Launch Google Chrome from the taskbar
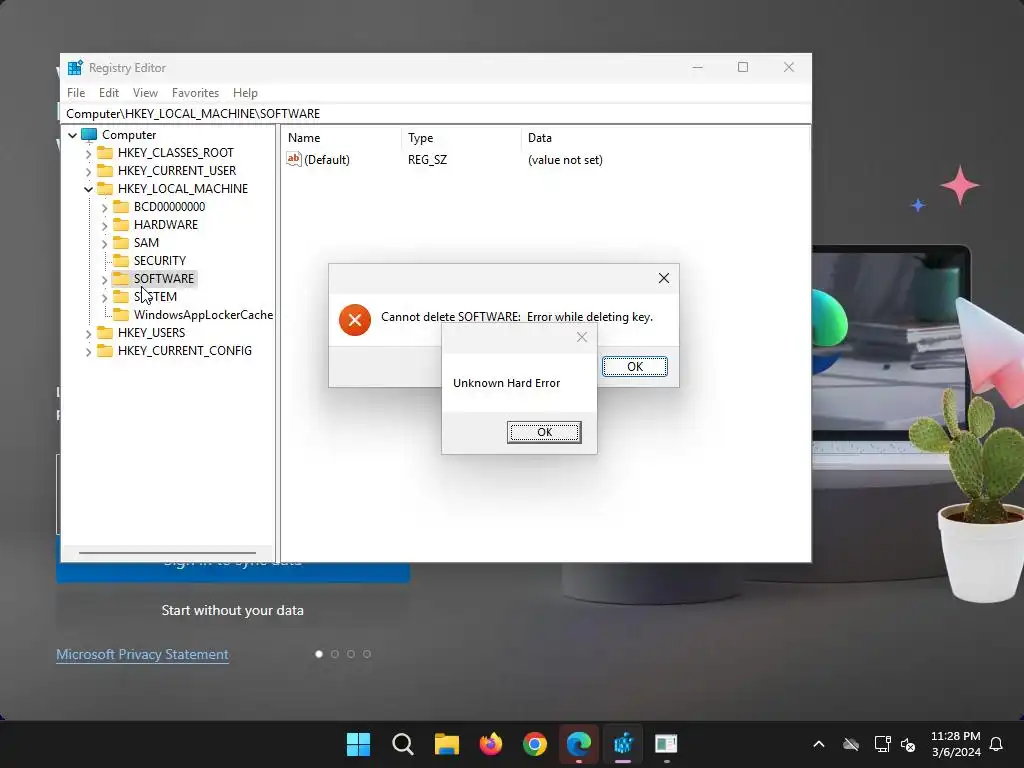1024x768 pixels. pos(535,744)
